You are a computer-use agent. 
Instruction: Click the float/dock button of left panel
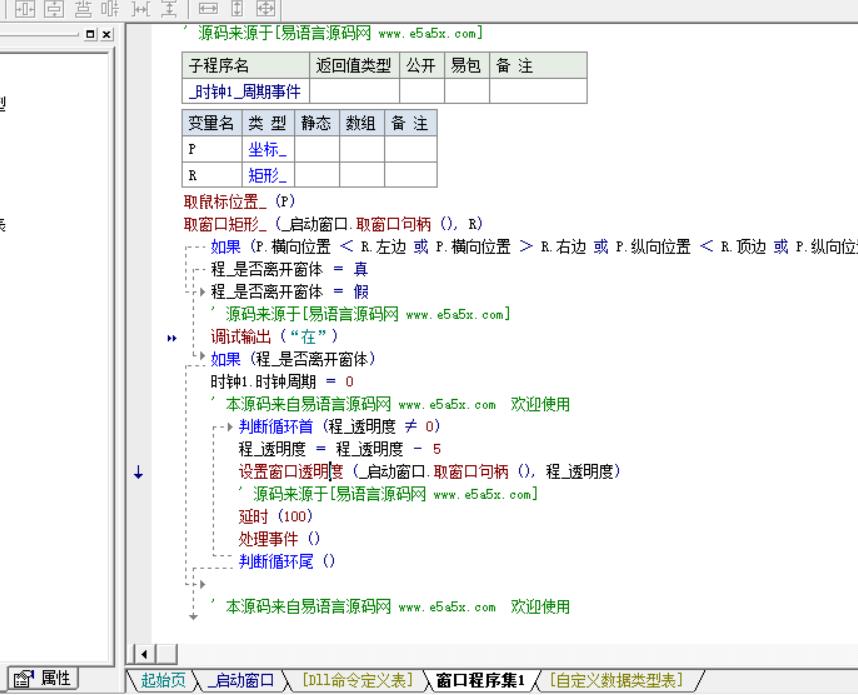[x=91, y=34]
